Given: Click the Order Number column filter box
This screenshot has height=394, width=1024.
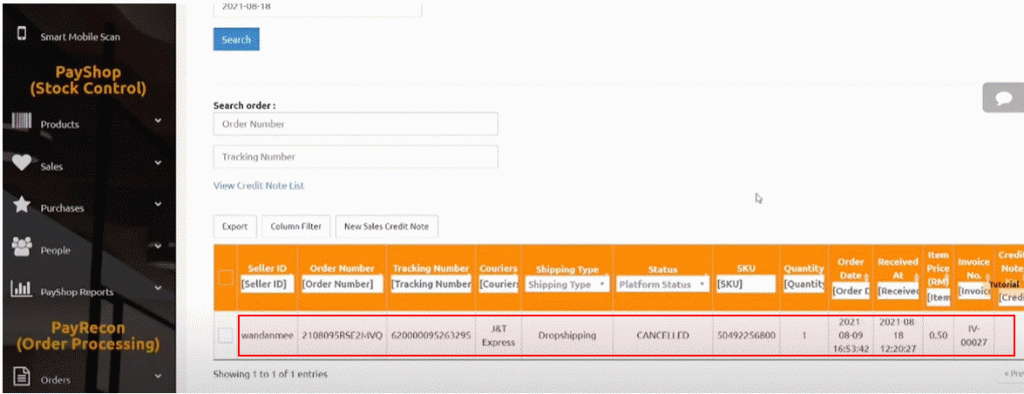Looking at the screenshot, I should pyautogui.click(x=342, y=284).
